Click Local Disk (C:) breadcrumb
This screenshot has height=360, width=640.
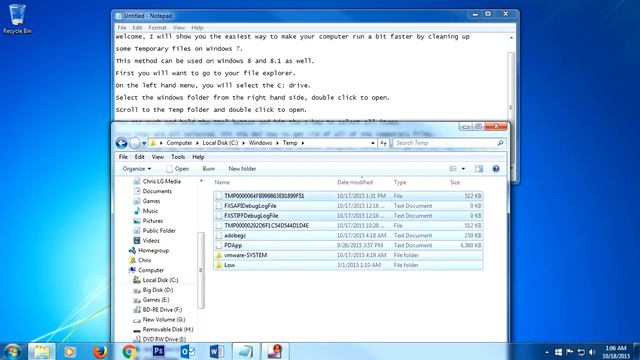tap(220, 143)
